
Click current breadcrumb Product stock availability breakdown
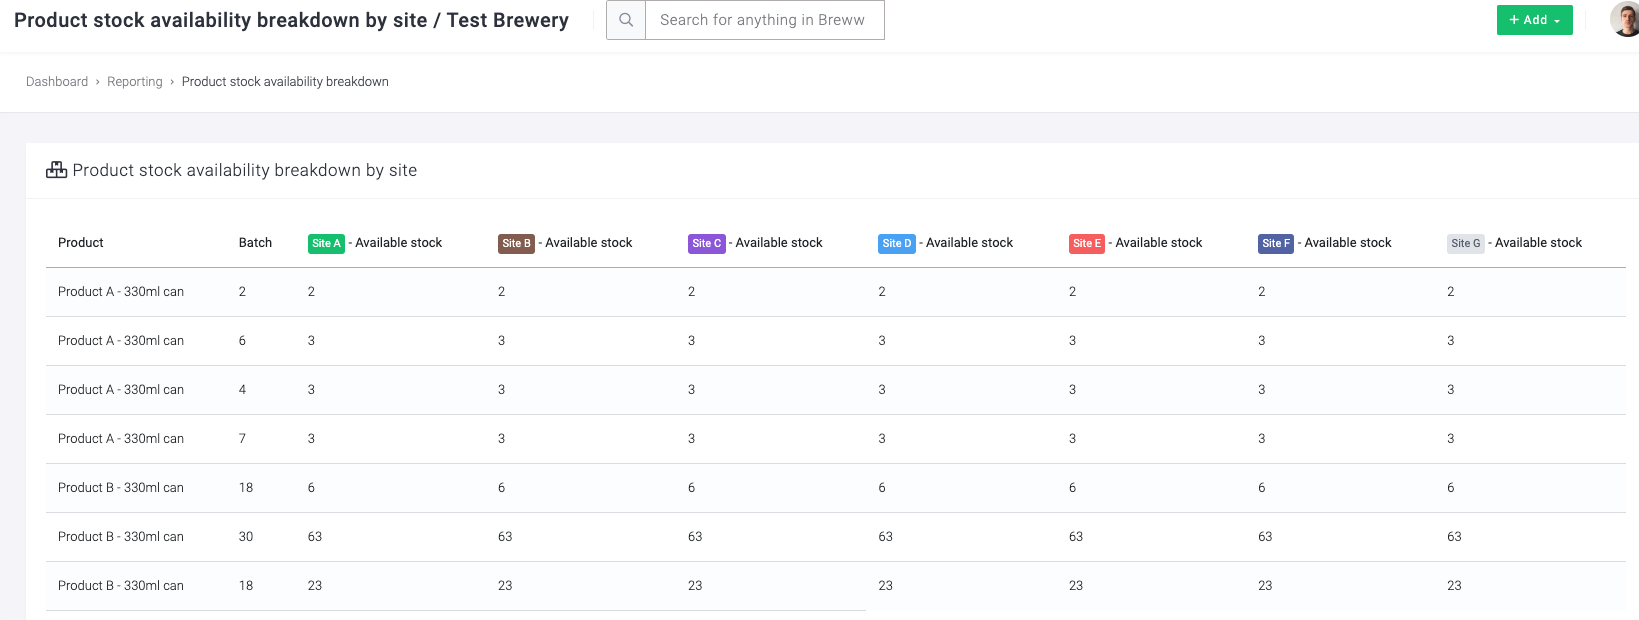click(285, 82)
